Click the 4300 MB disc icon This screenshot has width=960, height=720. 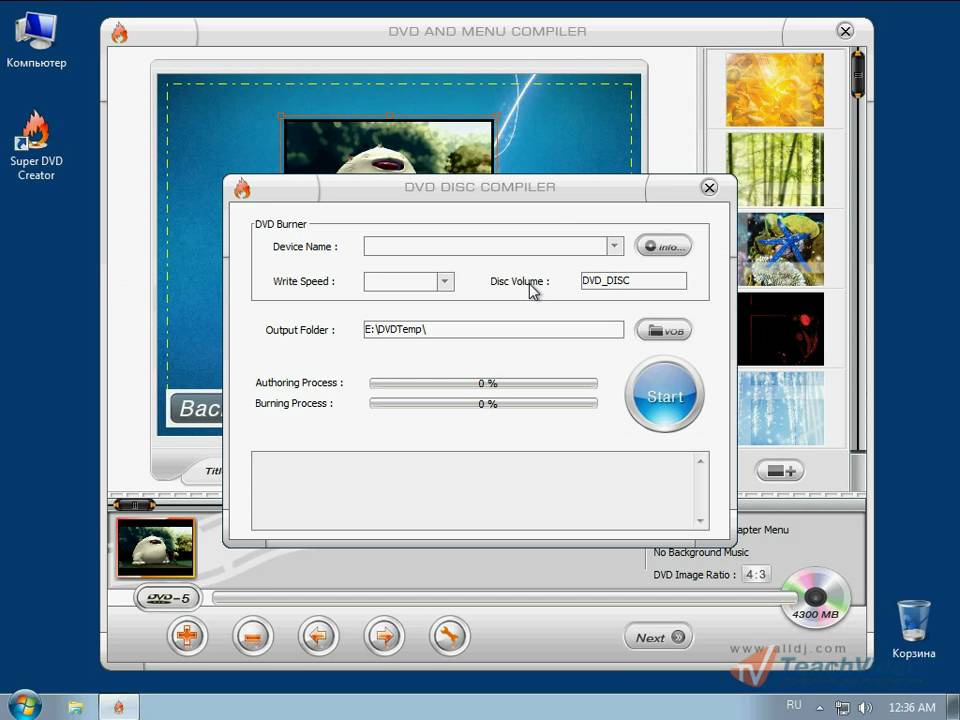tap(816, 599)
